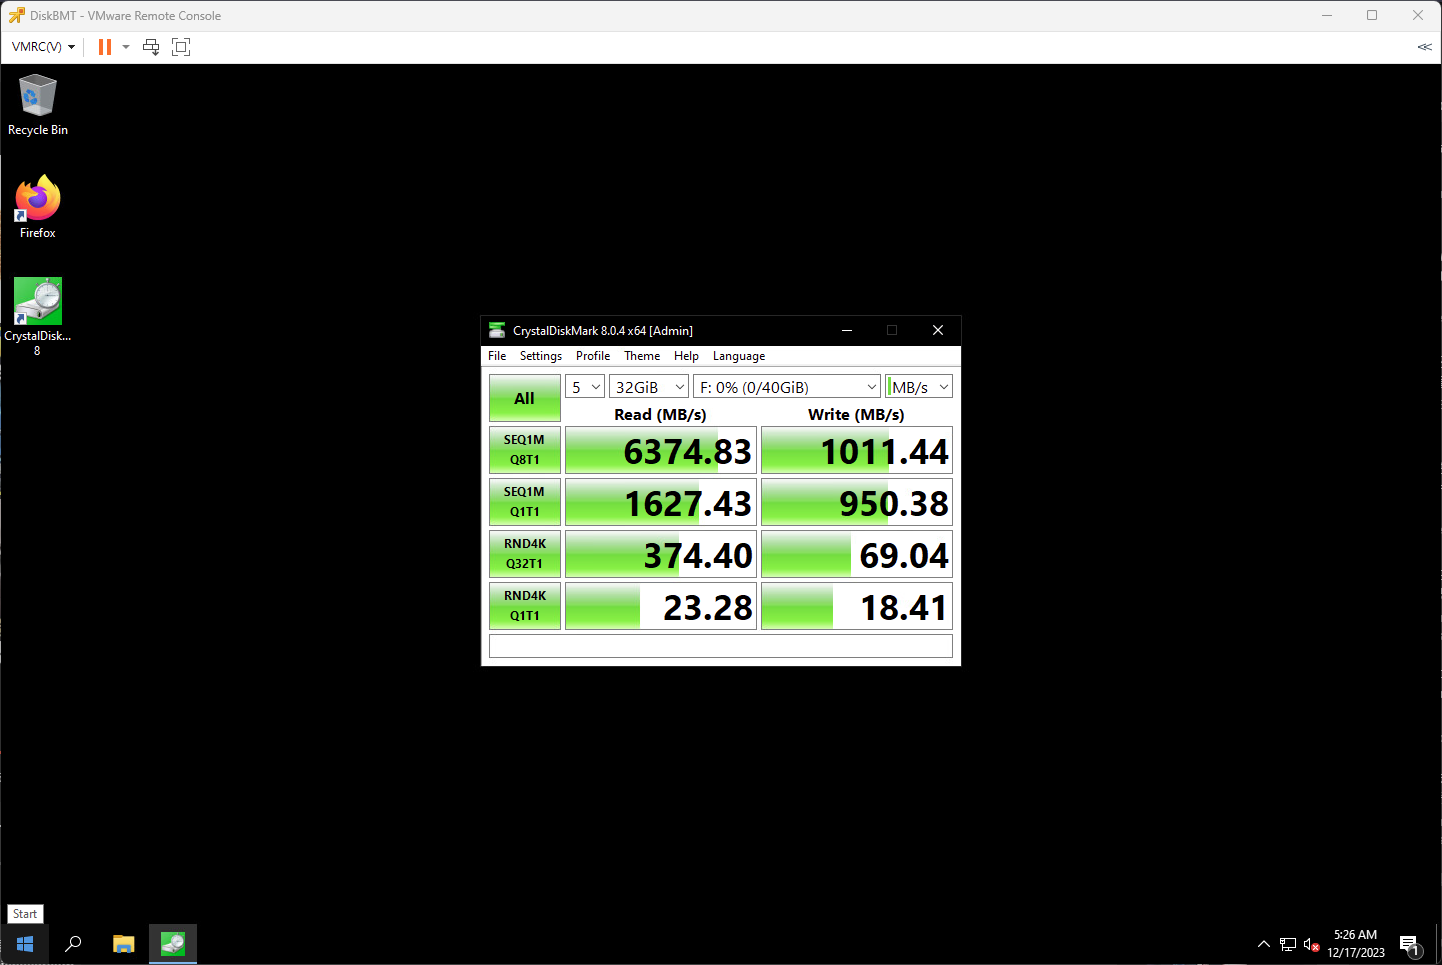Click the network status tray icon
The image size is (1442, 965).
tap(1288, 944)
